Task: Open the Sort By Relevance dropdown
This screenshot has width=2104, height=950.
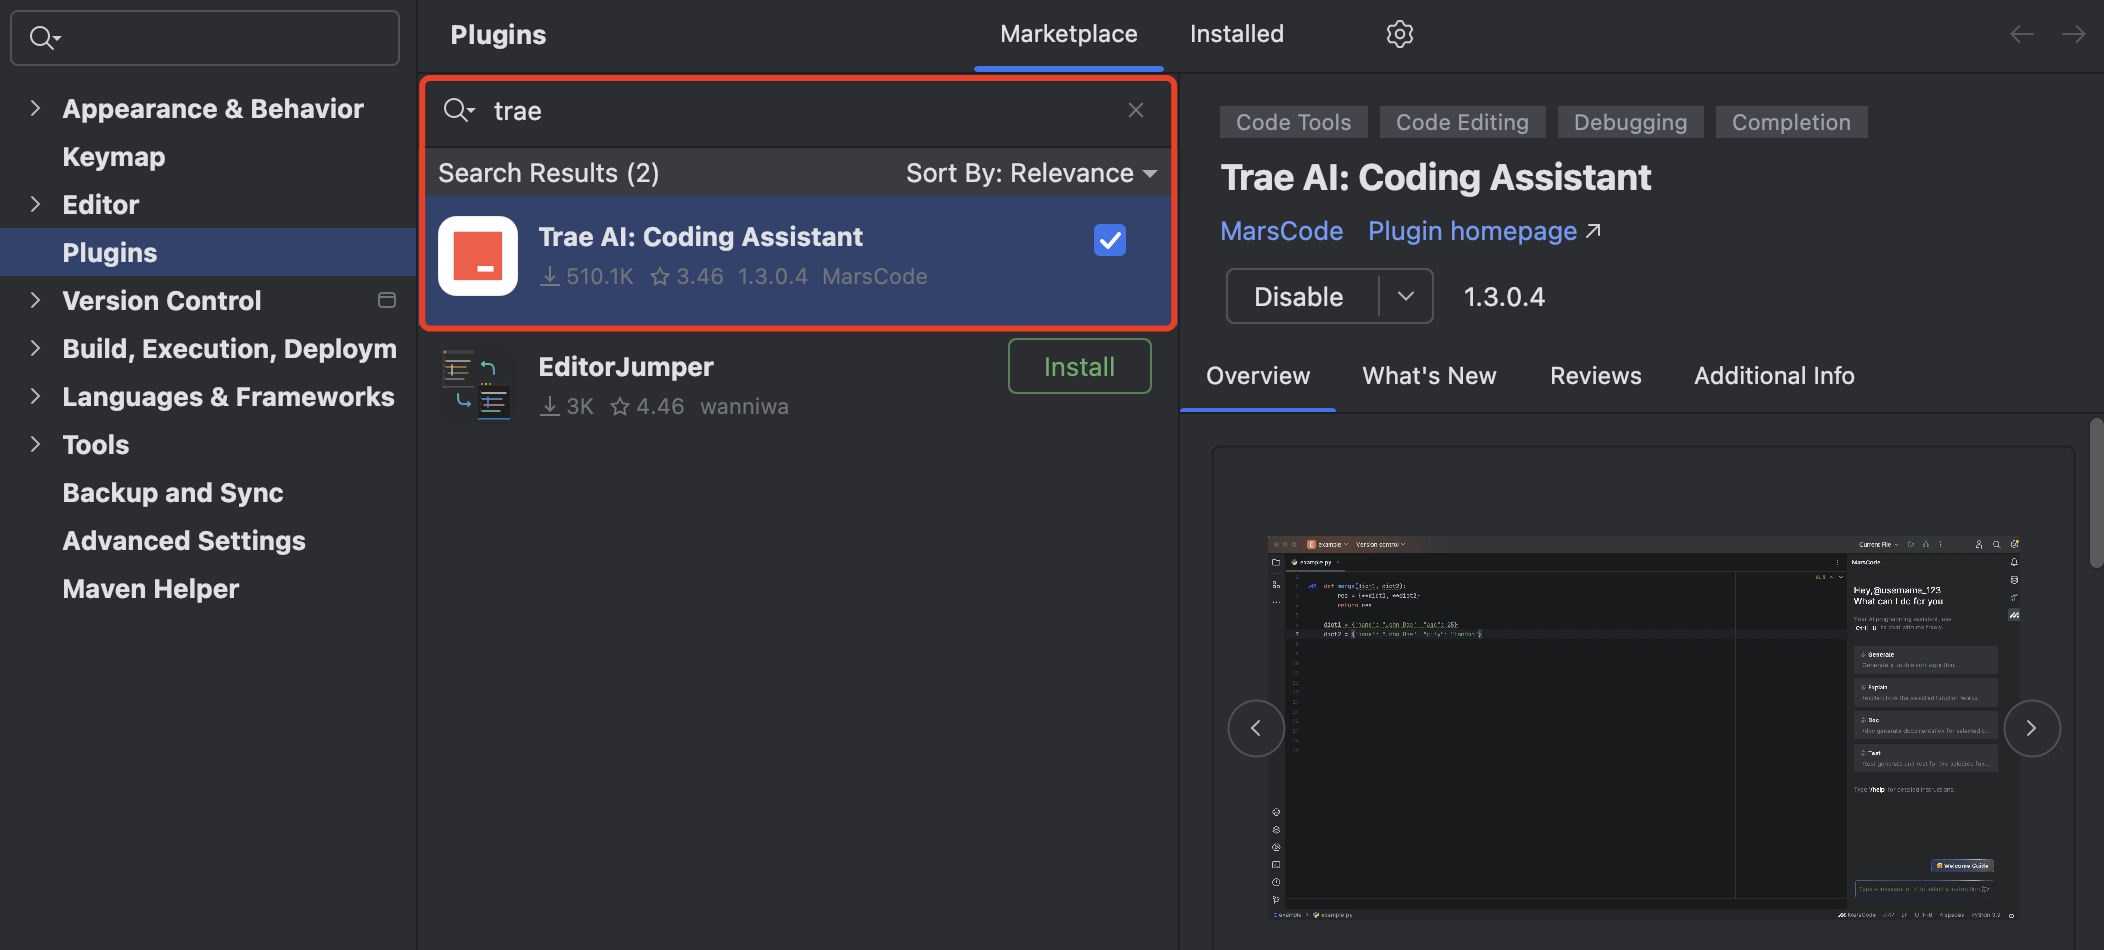Action: click(1031, 173)
